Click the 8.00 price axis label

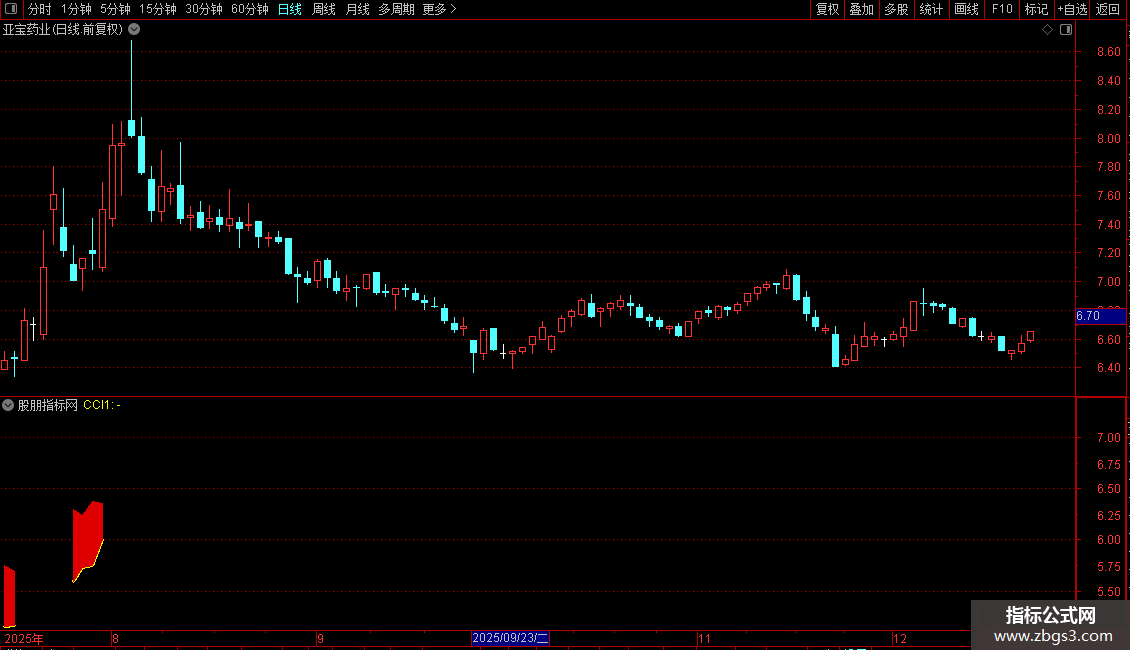click(1108, 138)
